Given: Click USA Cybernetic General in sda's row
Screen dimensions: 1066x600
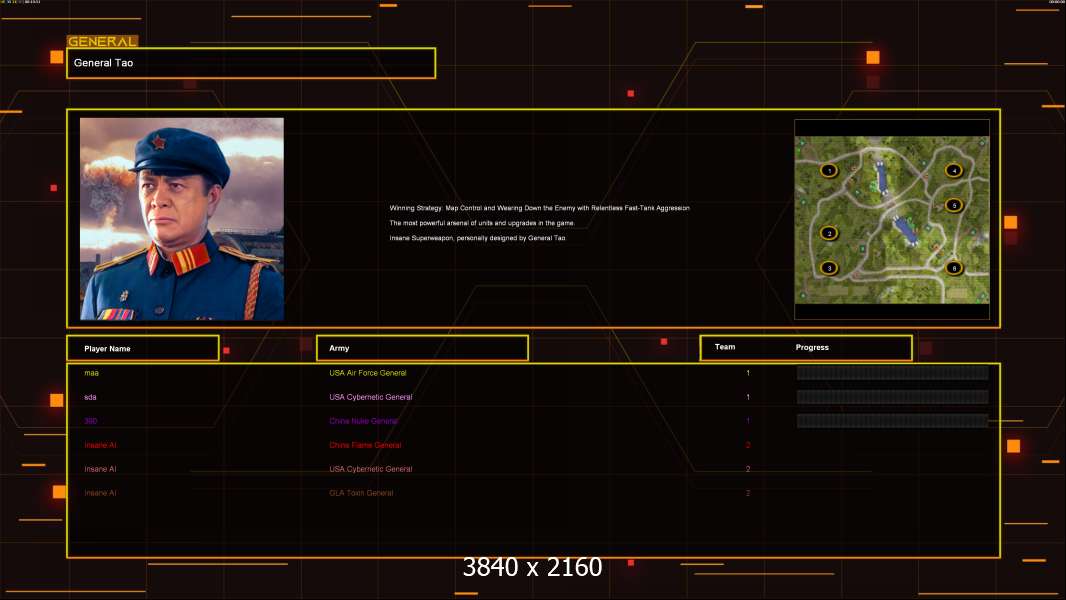Looking at the screenshot, I should click(371, 397).
